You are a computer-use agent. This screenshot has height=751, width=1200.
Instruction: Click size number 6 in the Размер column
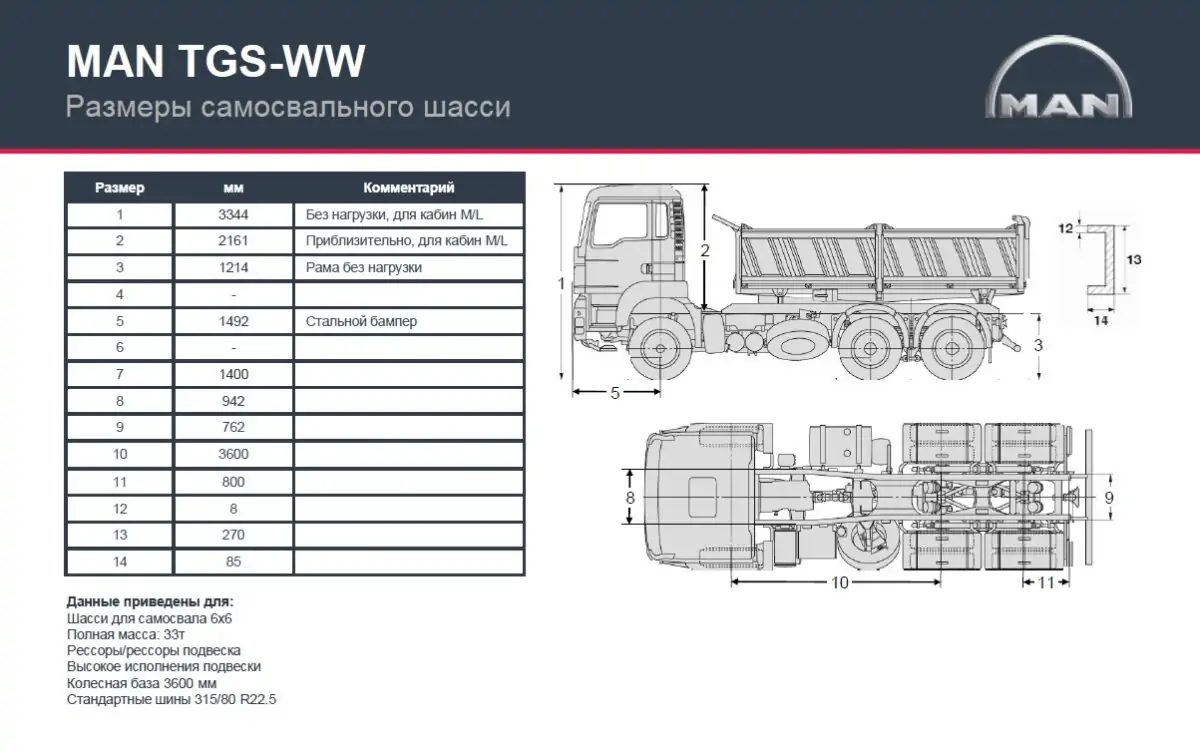click(x=120, y=348)
